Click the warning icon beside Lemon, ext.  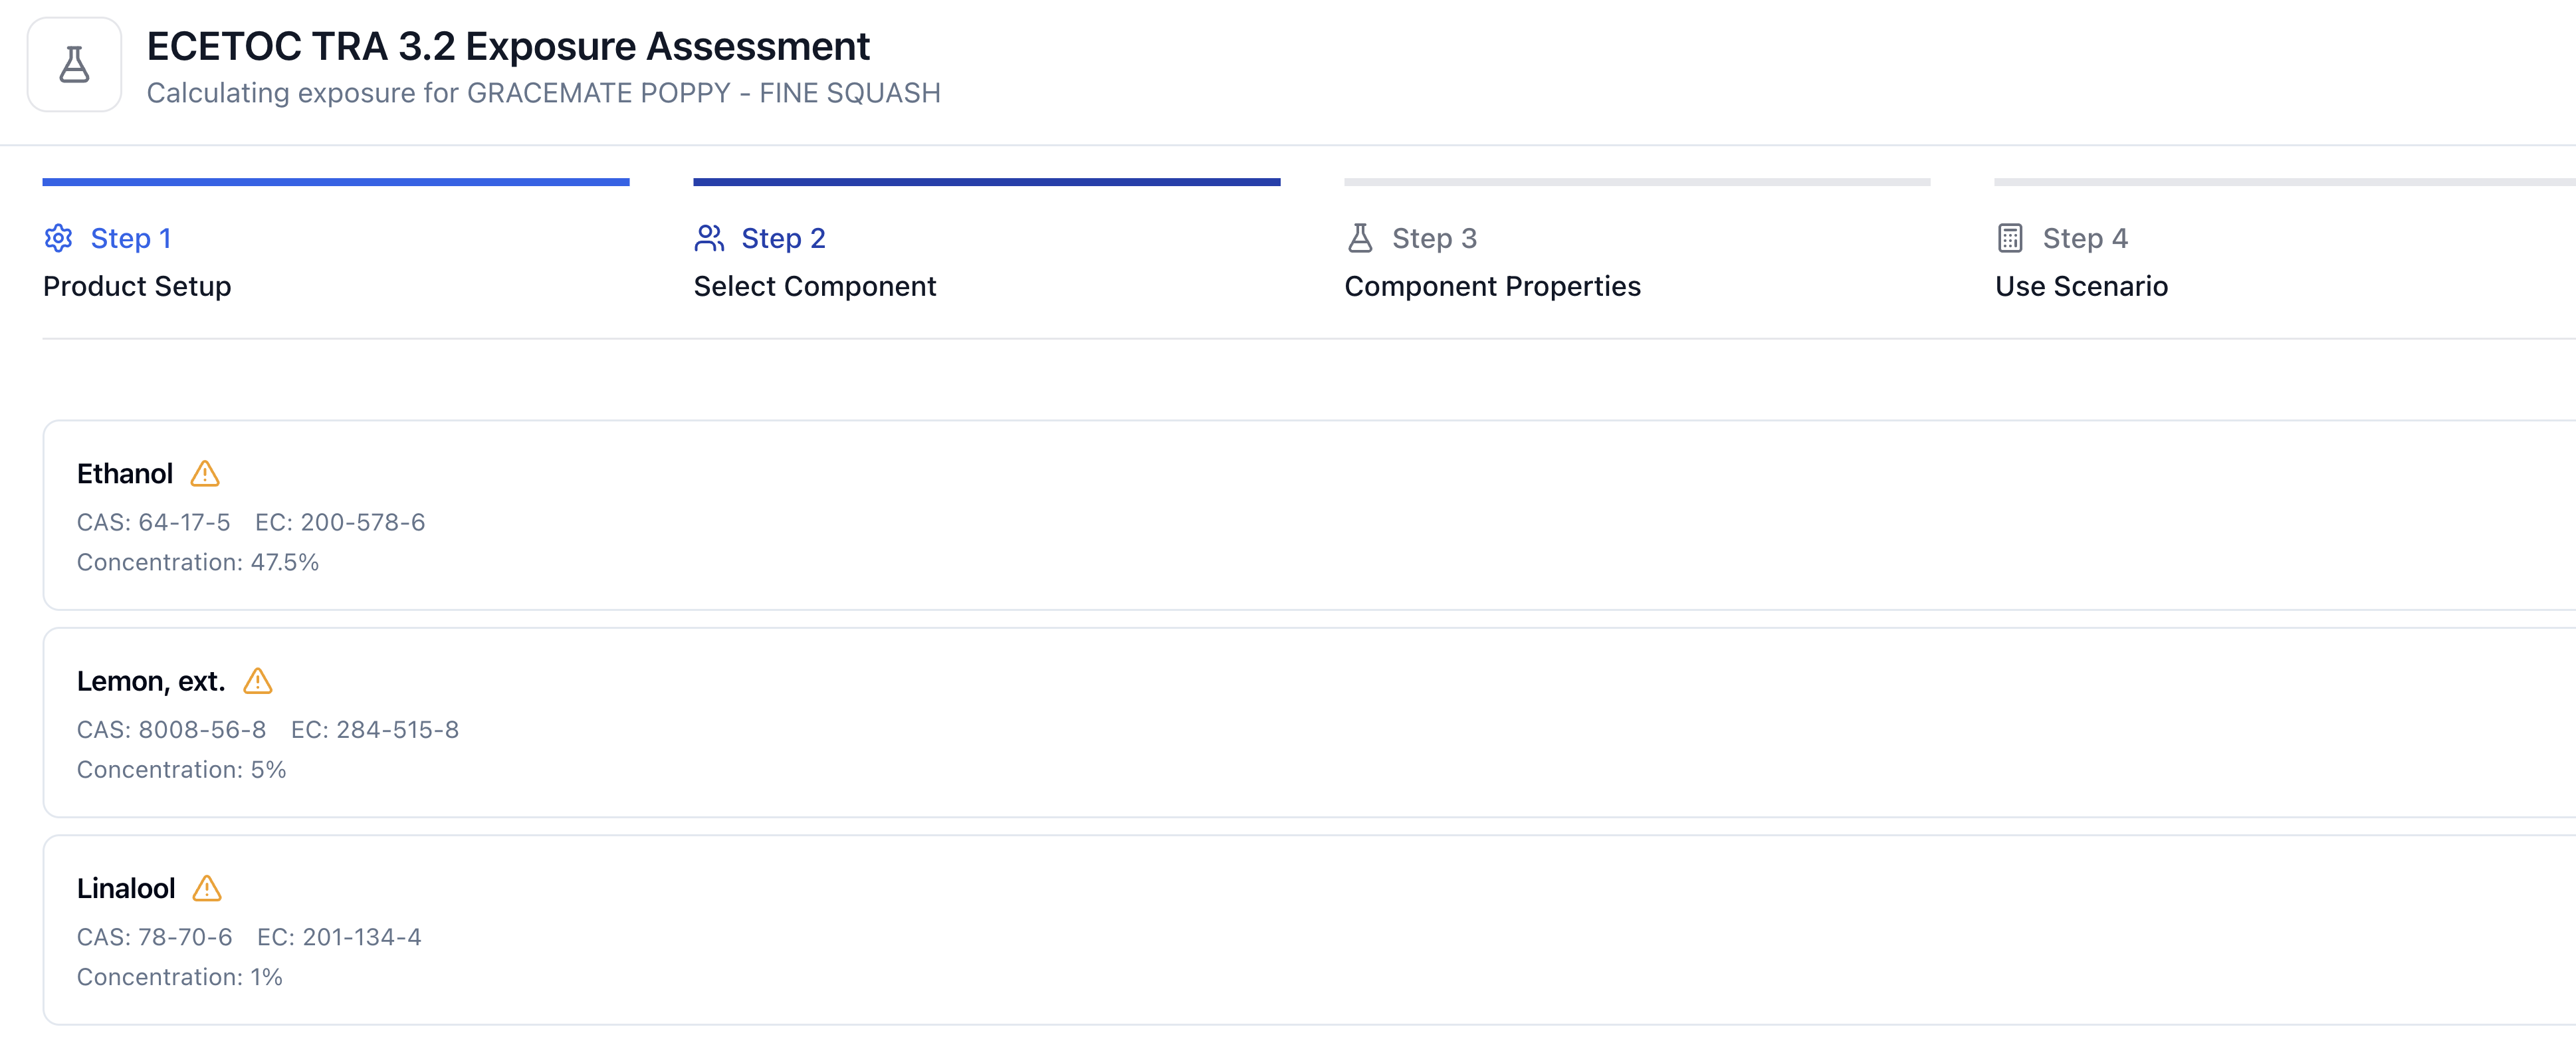258,681
